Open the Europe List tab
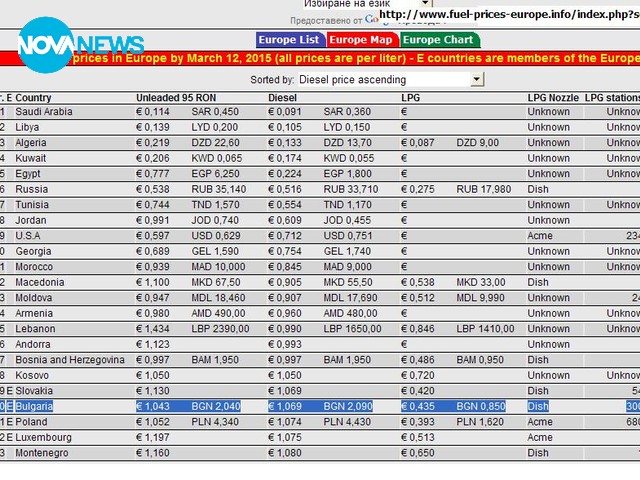Viewport: 640px width, 480px height. click(x=289, y=40)
